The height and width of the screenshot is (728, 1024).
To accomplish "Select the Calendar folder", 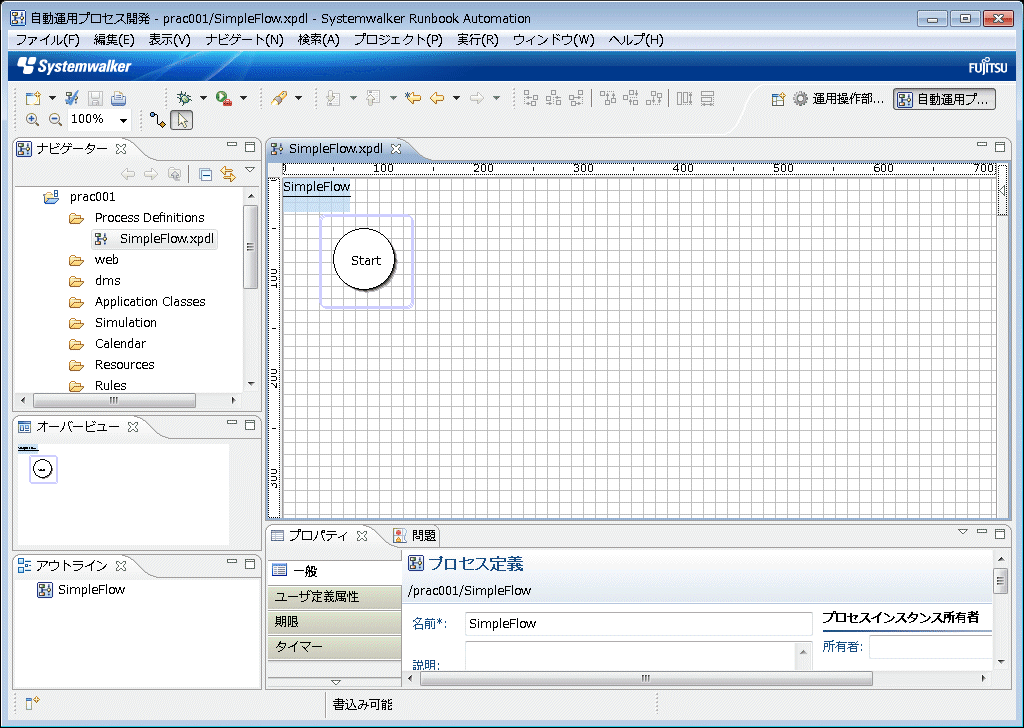I will (x=120, y=343).
